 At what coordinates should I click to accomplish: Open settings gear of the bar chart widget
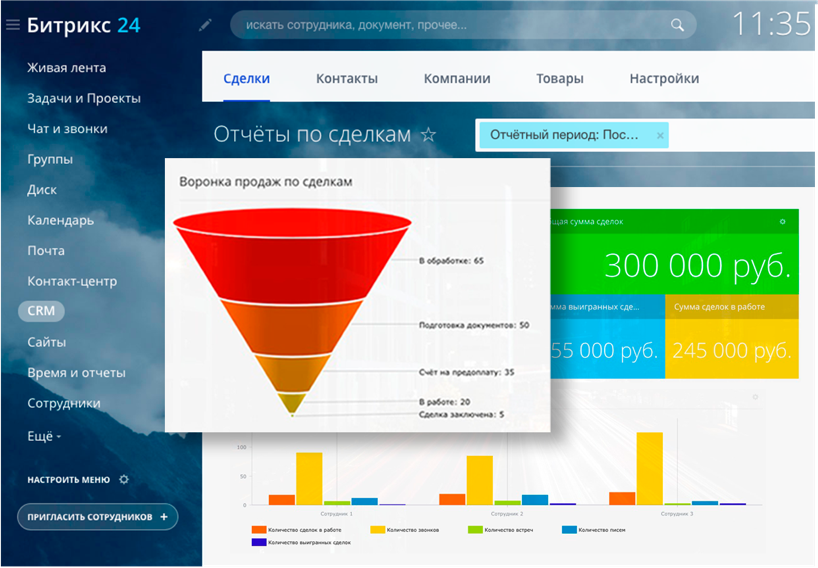click(755, 397)
